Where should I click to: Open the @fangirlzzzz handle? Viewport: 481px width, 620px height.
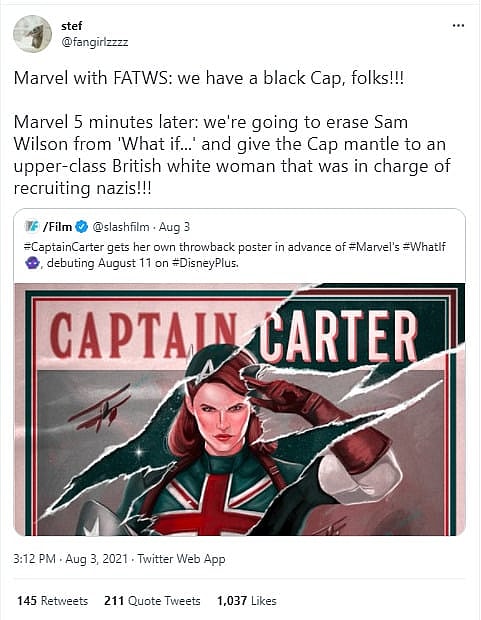[95, 42]
